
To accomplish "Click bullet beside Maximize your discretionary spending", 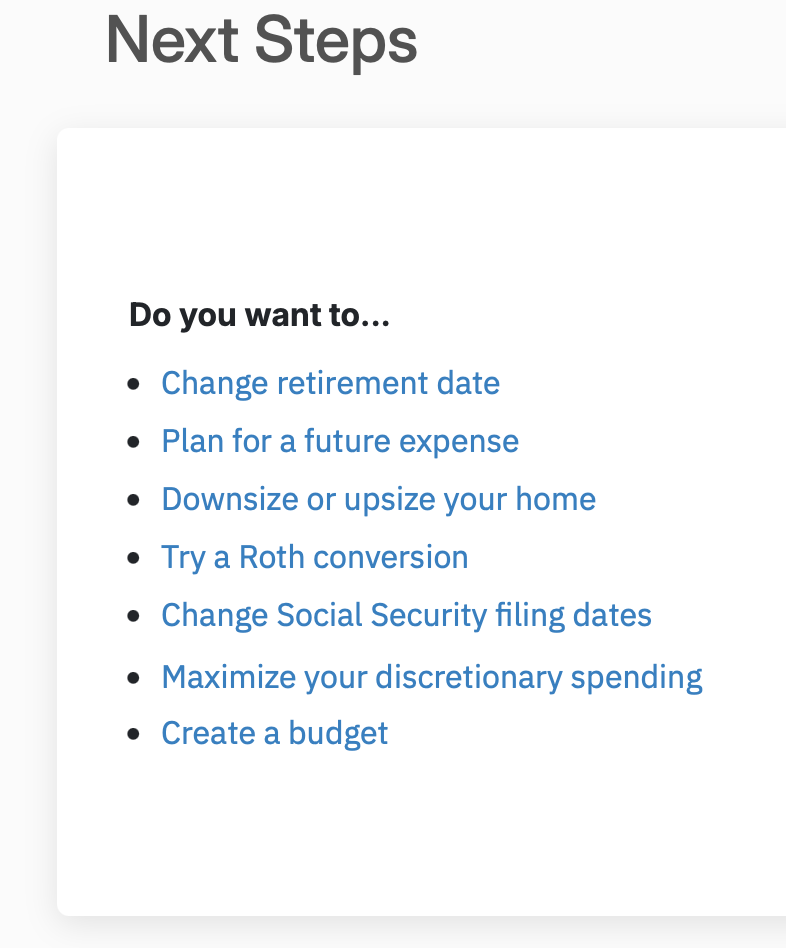I will tap(134, 678).
